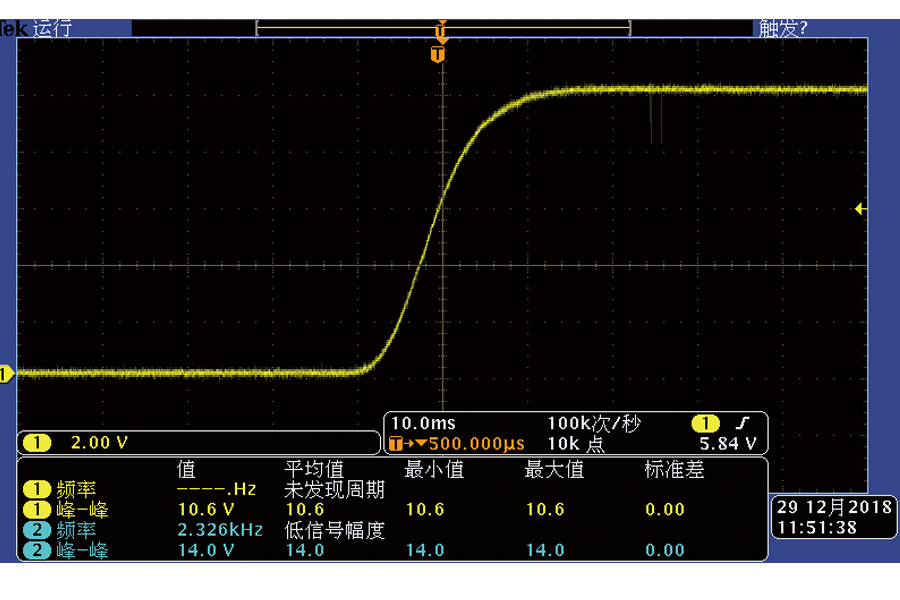900x600 pixels.
Task: Click the 触发? trigger status label
Action: coord(783,28)
